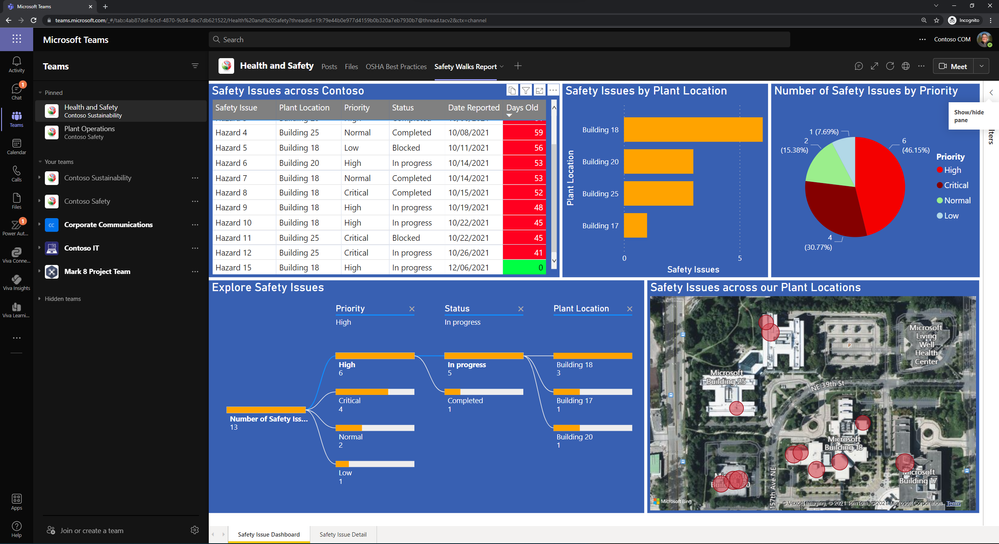The image size is (999, 544).
Task: Collapse the Pinned section
Action: 40,93
